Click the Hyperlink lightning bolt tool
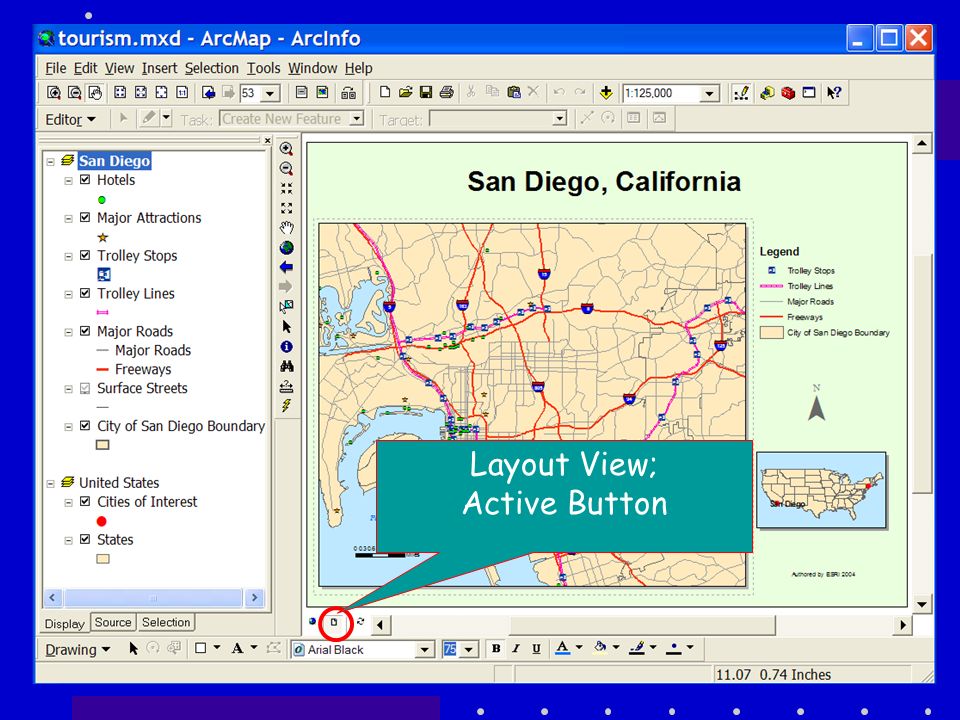This screenshot has width=960, height=720. pos(286,405)
